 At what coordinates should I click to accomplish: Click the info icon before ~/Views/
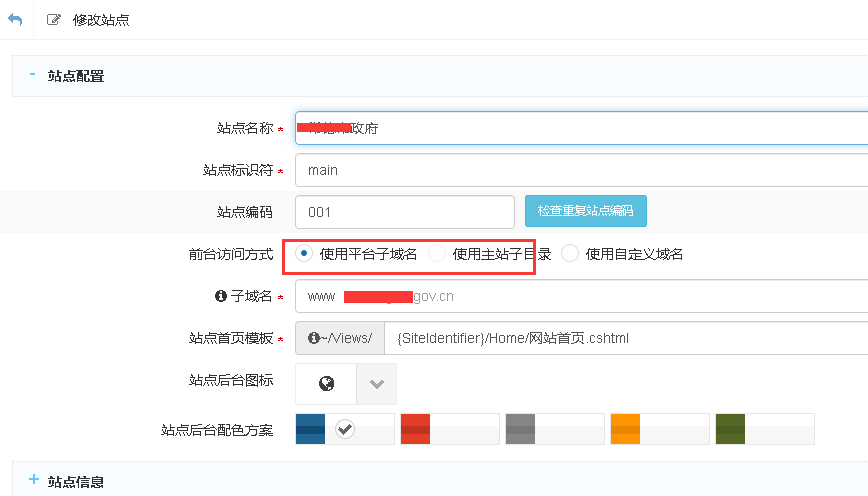tap(314, 339)
